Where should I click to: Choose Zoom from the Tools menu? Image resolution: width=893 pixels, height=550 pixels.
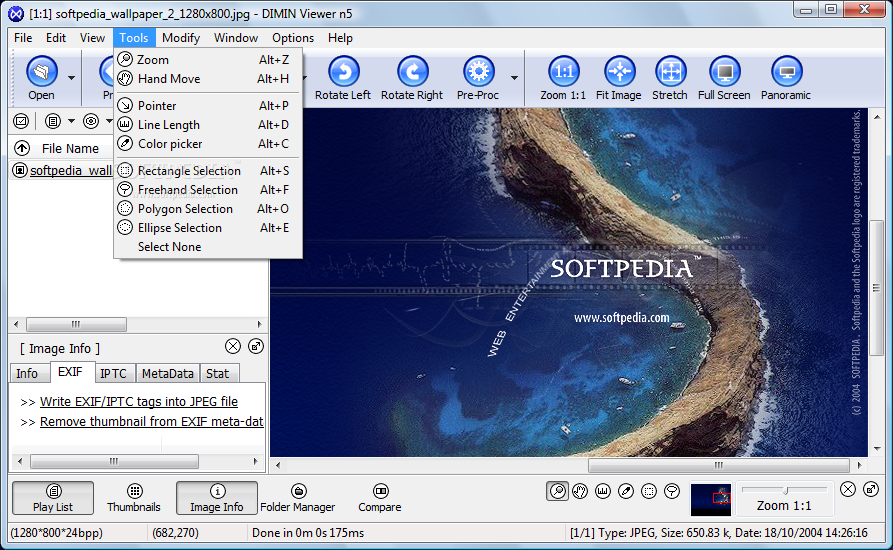point(208,60)
